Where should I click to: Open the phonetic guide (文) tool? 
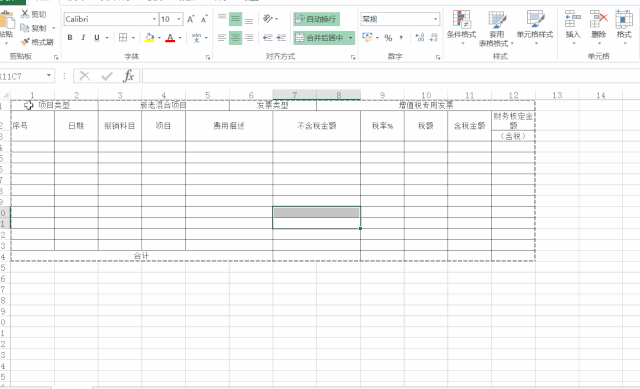point(196,38)
